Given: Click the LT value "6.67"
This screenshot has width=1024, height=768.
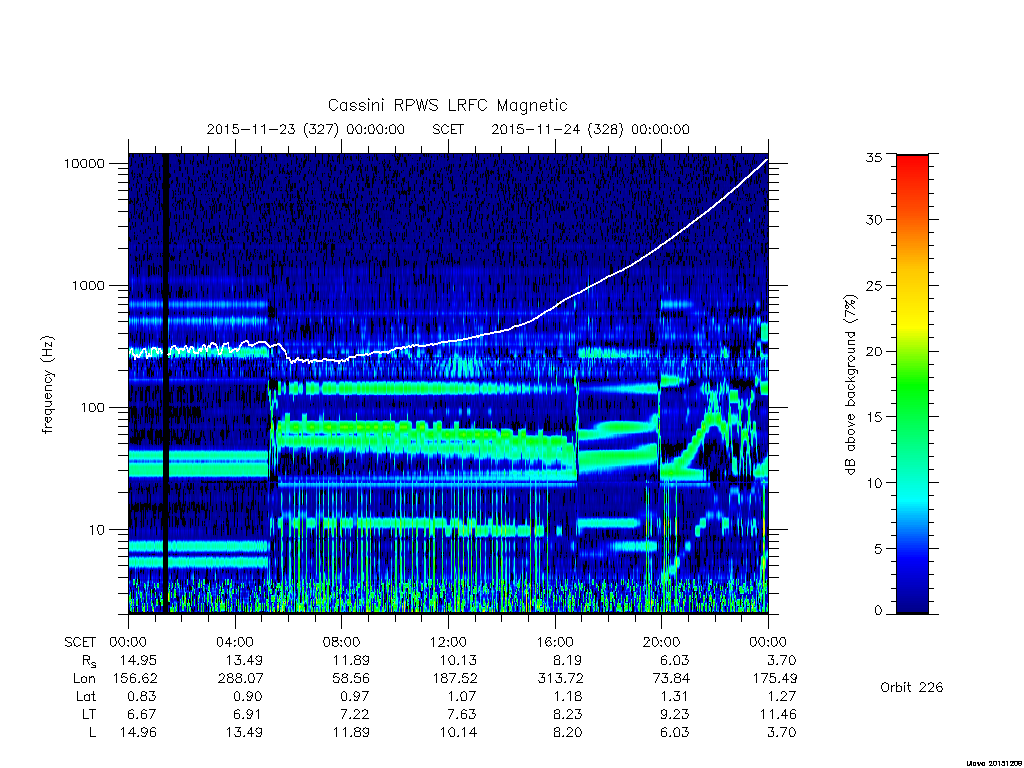Looking at the screenshot, I should click(142, 714).
